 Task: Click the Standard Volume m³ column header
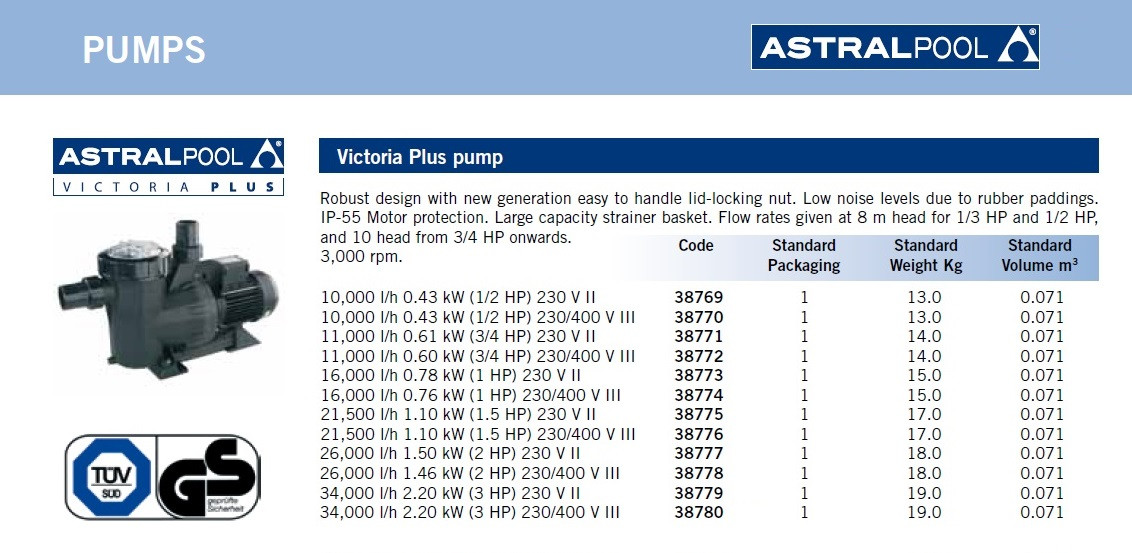tap(1039, 256)
